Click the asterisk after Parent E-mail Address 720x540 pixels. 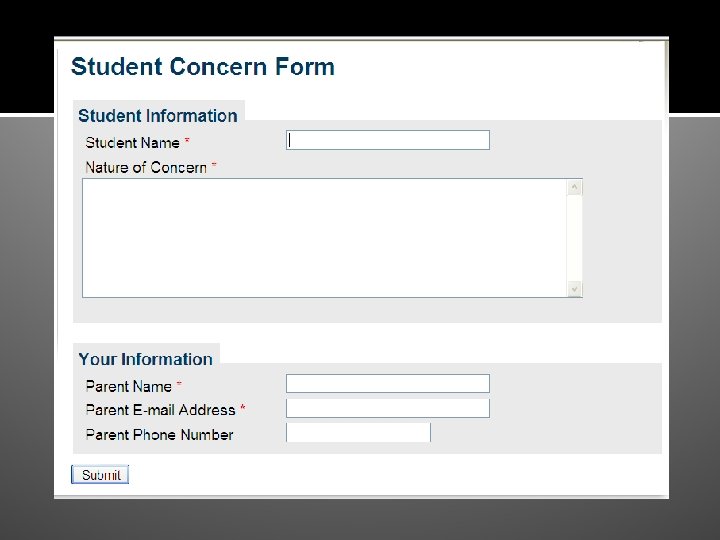click(x=243, y=409)
